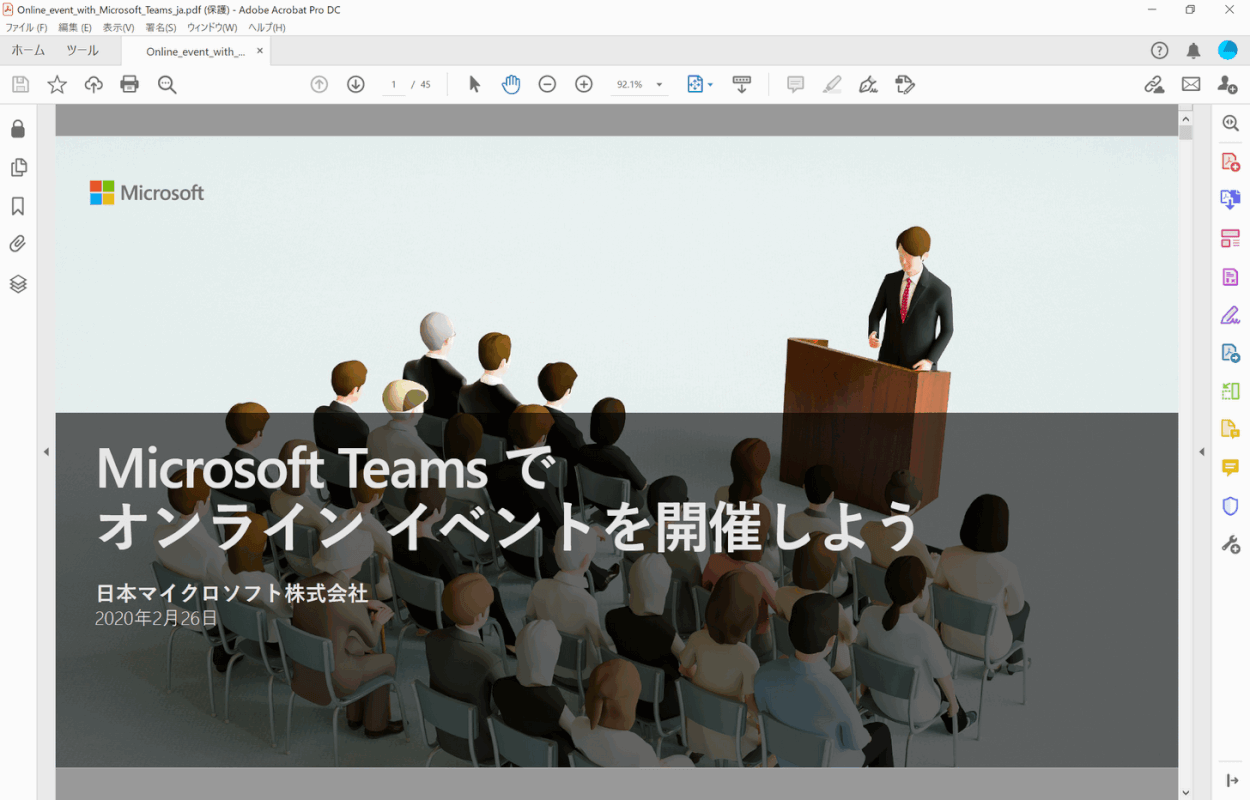This screenshot has width=1250, height=800.
Task: Send file by email envelope icon
Action: (1191, 85)
